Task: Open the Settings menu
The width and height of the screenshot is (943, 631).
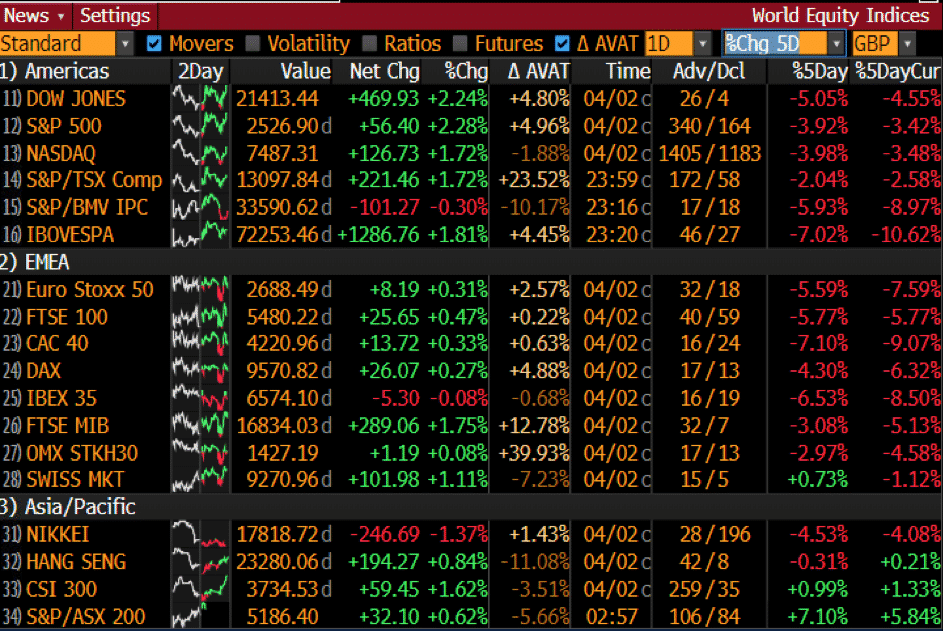Action: click(x=115, y=15)
